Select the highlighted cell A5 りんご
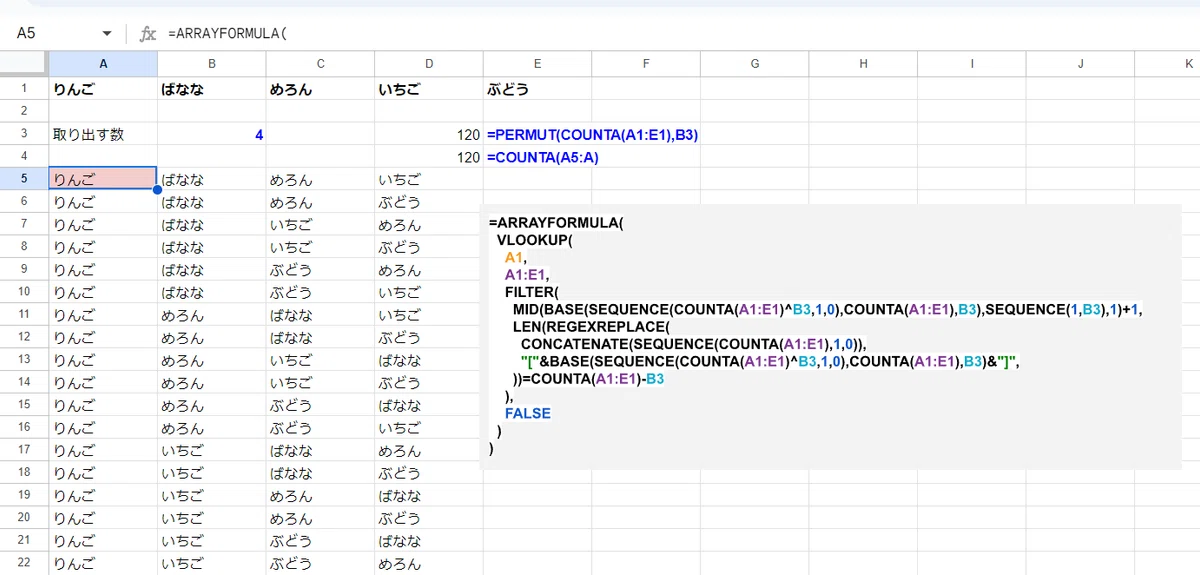 pyautogui.click(x=103, y=179)
